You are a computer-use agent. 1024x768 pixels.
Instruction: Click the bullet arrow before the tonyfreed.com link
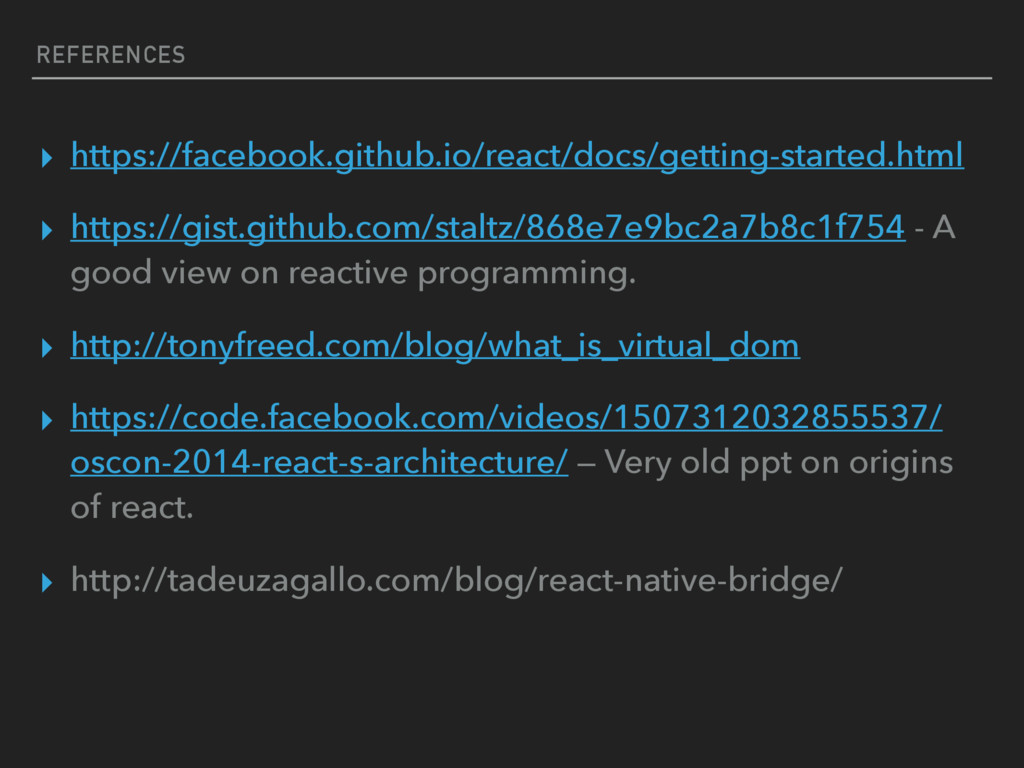[x=43, y=347]
